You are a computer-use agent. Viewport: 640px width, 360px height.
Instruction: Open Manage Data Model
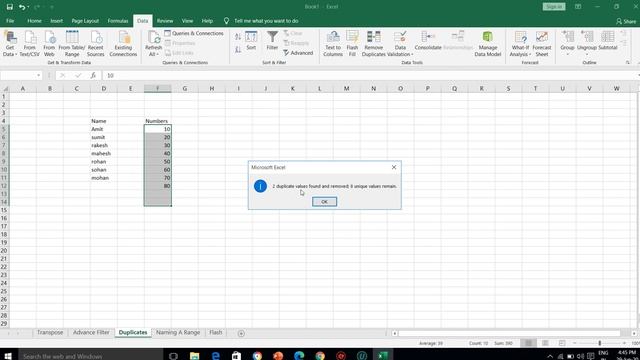coord(488,44)
